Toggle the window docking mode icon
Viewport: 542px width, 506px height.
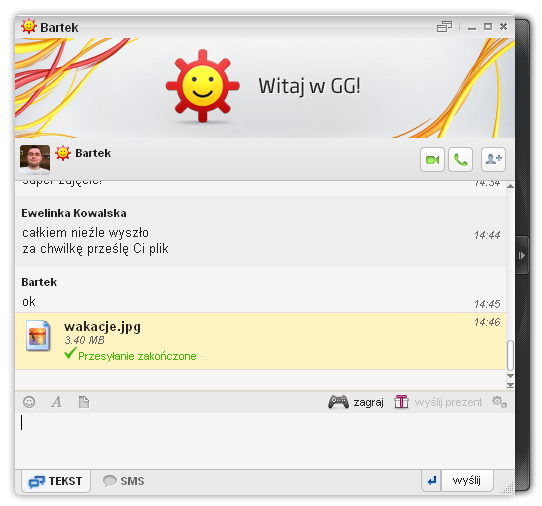click(445, 27)
